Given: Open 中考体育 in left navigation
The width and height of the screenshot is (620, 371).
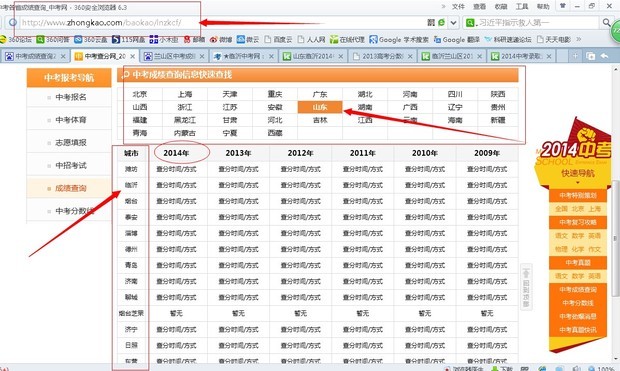Looking at the screenshot, I should click(x=71, y=120).
